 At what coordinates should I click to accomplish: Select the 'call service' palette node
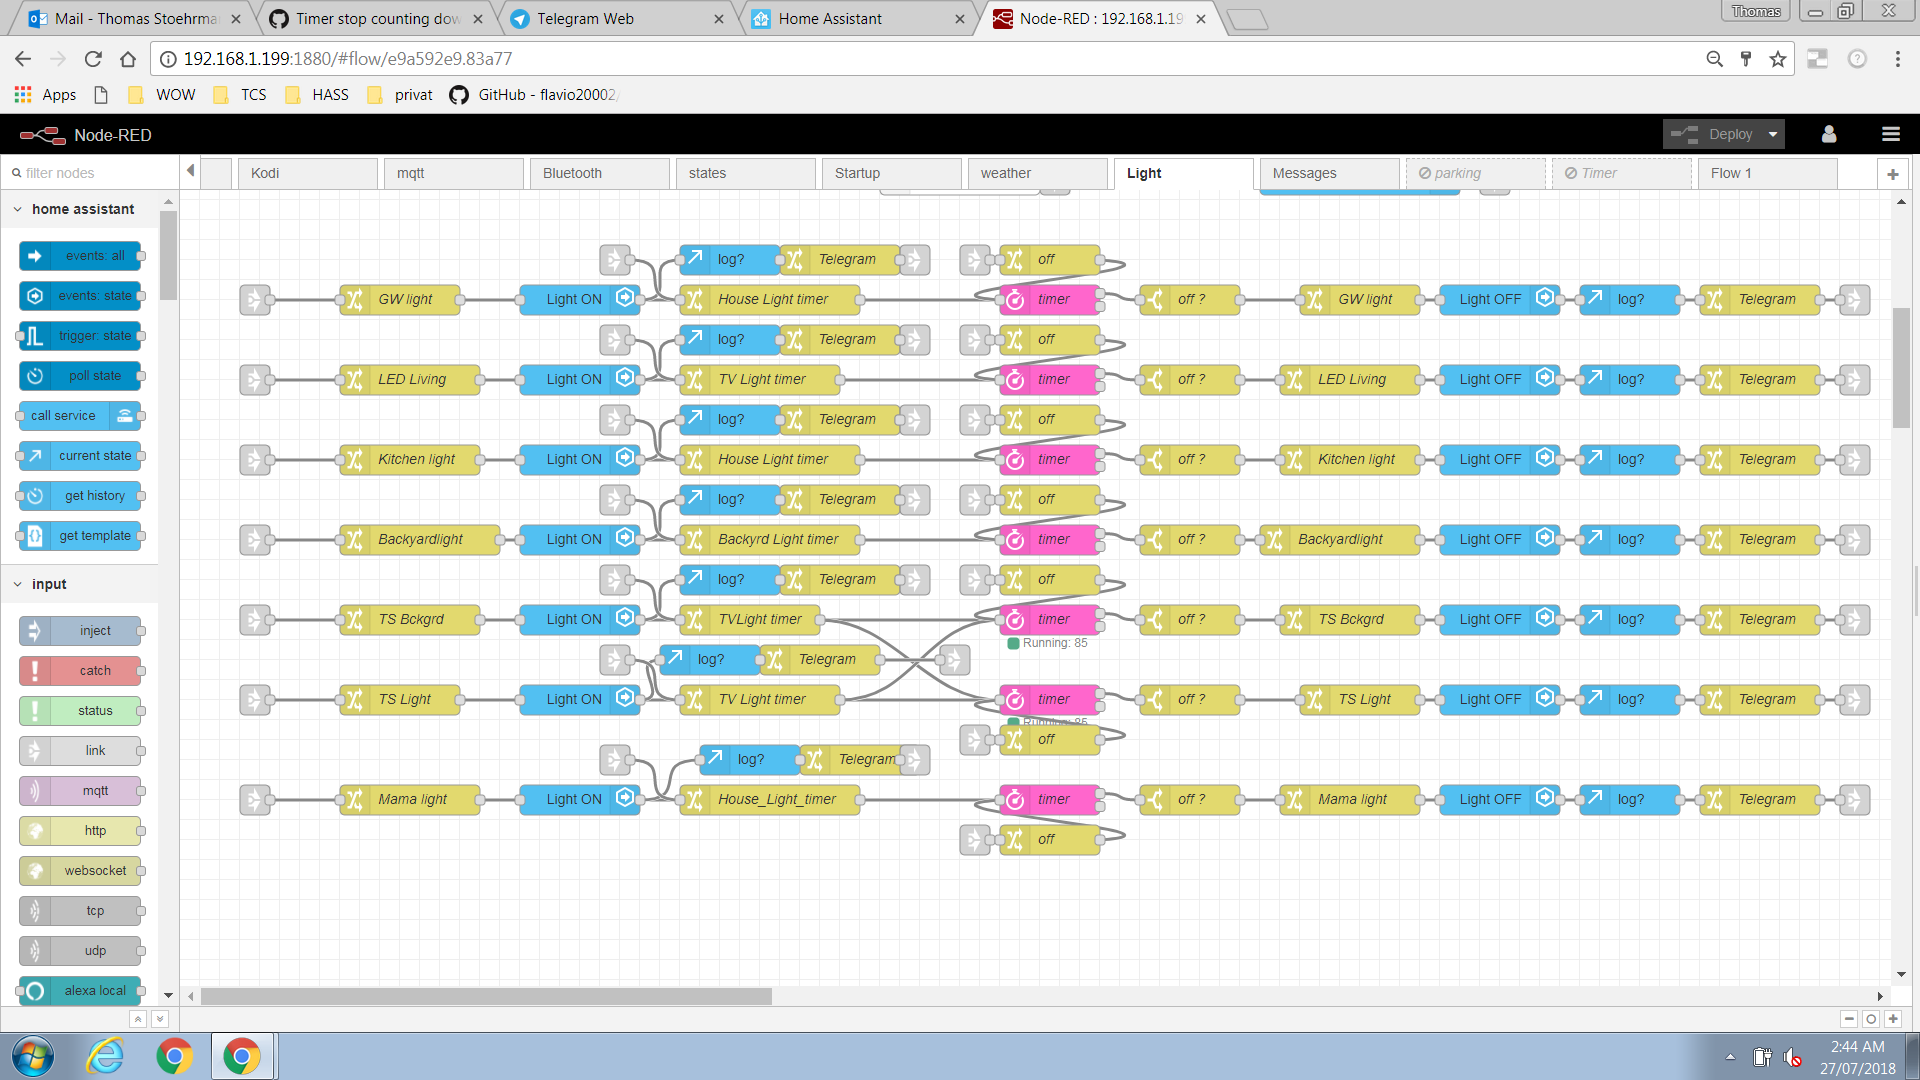pyautogui.click(x=80, y=416)
